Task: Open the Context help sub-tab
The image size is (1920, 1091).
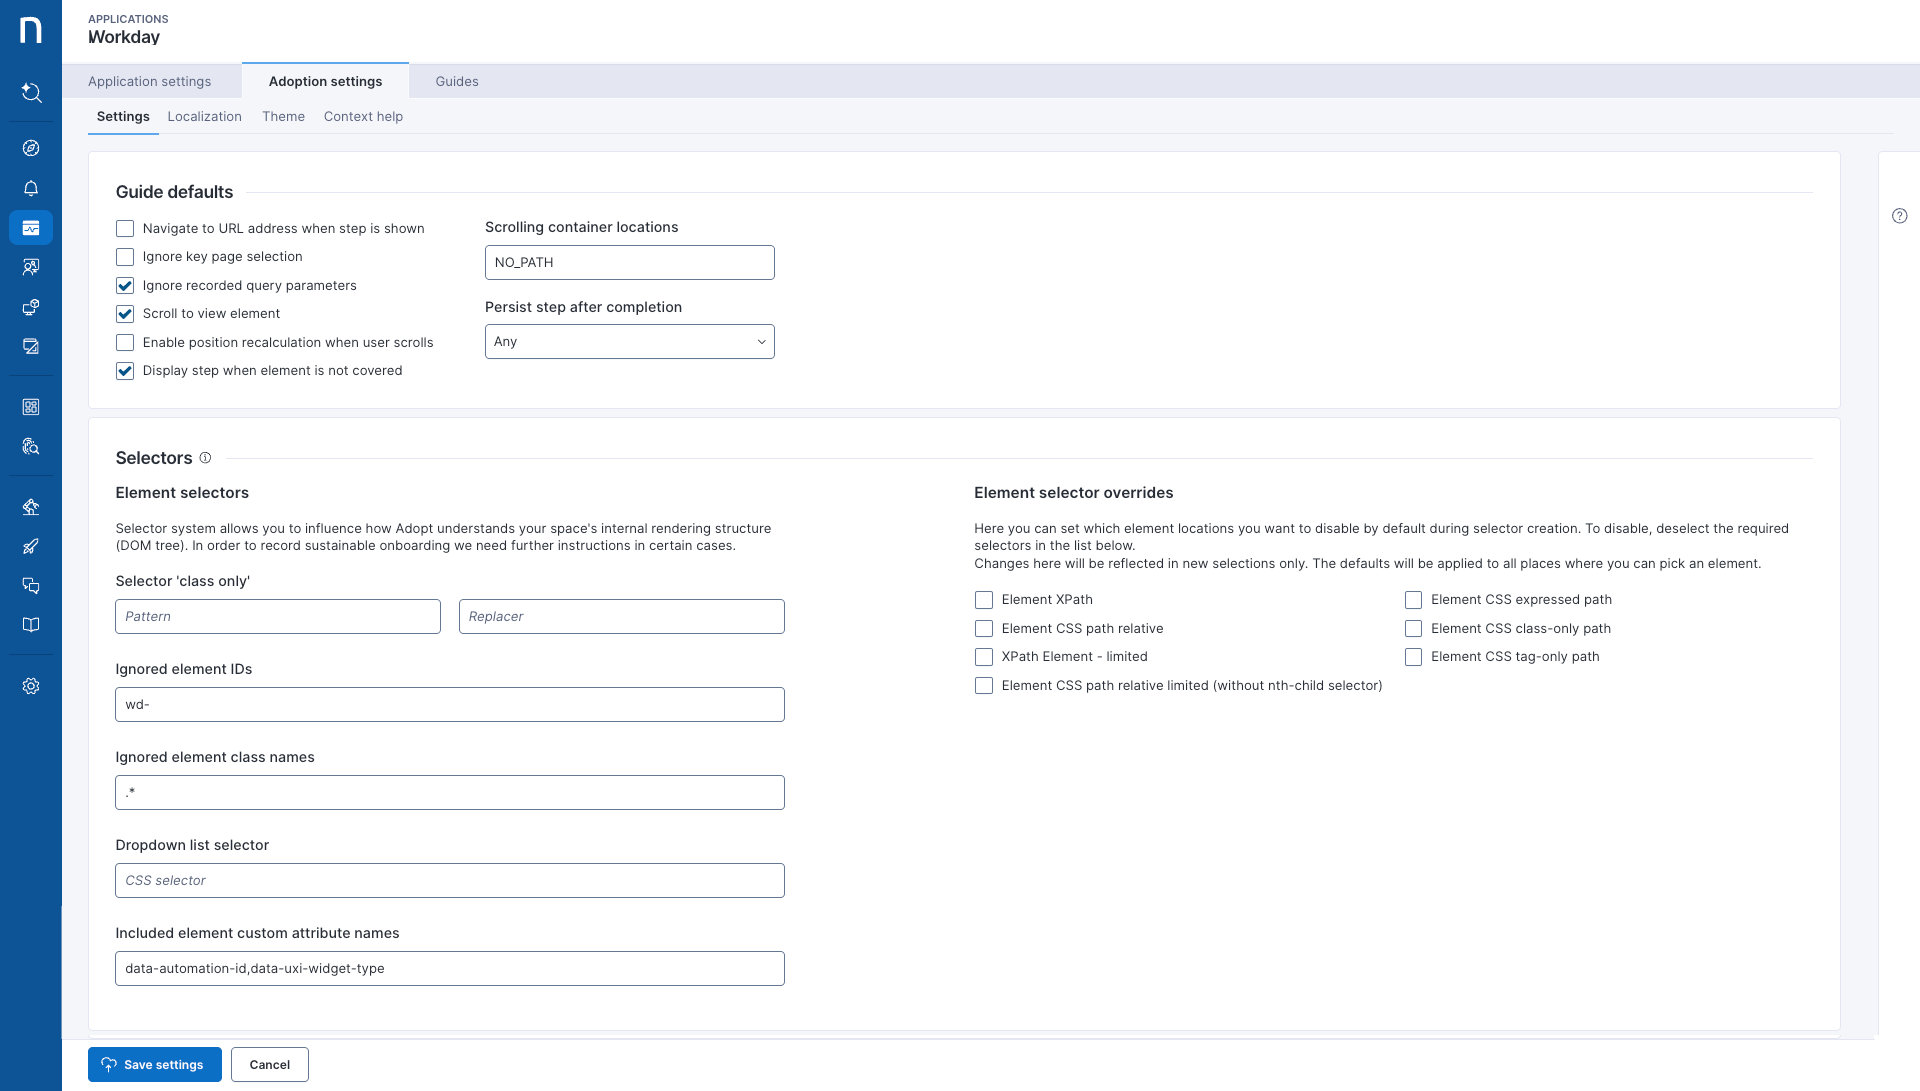Action: pos(363,117)
